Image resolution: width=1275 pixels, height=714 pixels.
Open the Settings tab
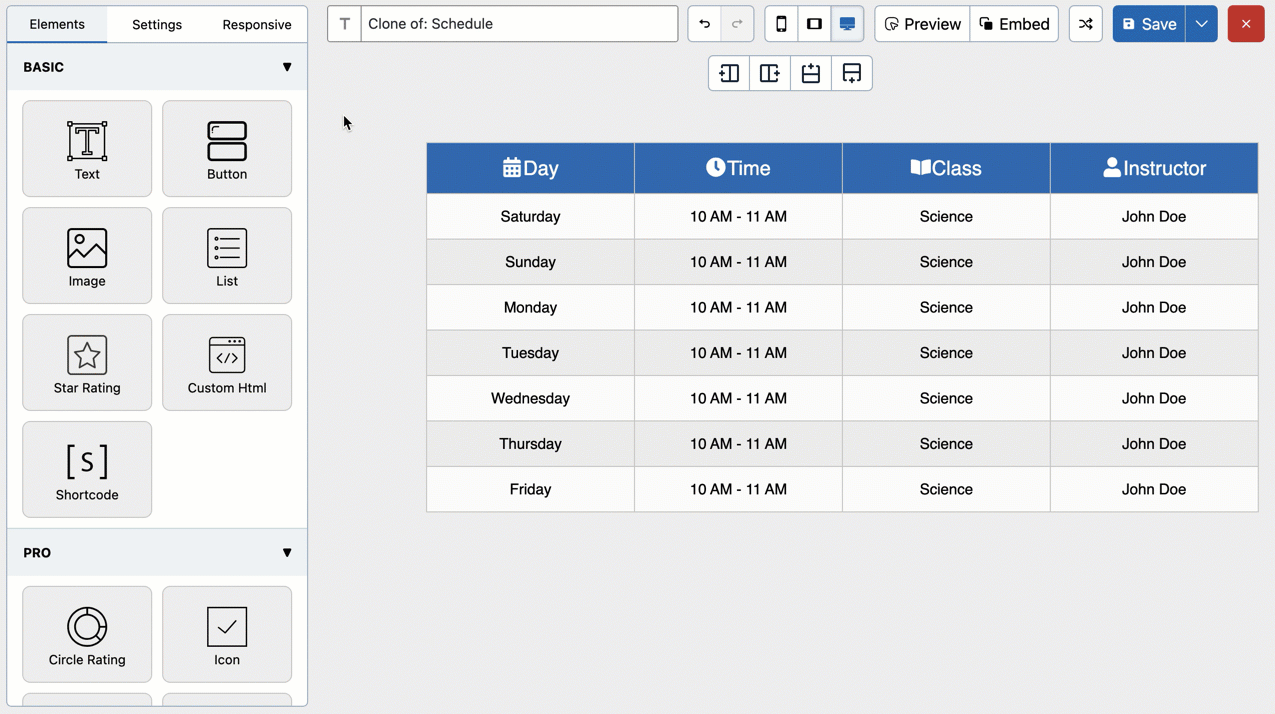click(x=157, y=24)
